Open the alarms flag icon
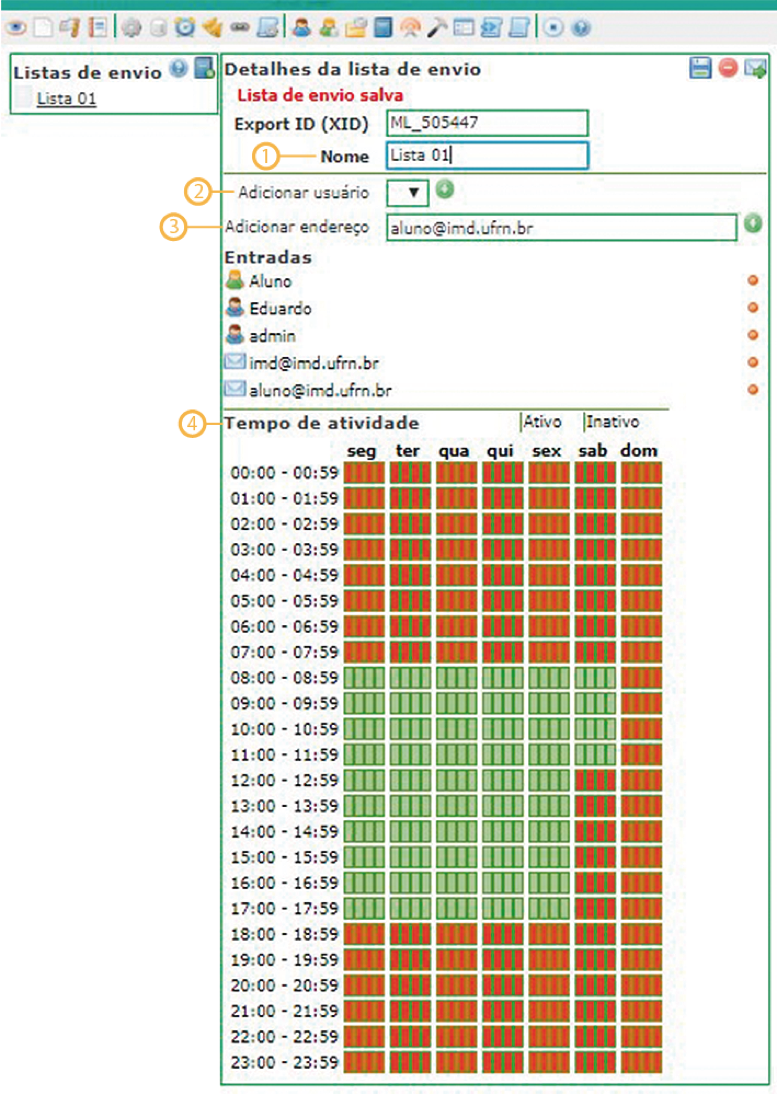The height and width of the screenshot is (1095, 777). (x=69, y=28)
